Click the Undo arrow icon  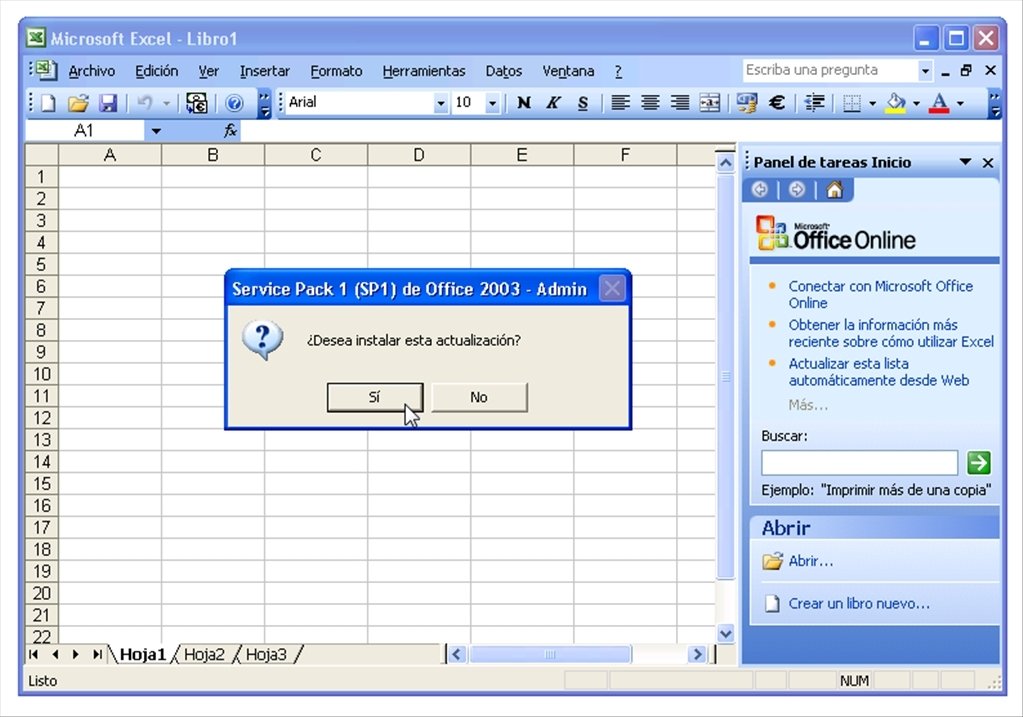point(145,102)
